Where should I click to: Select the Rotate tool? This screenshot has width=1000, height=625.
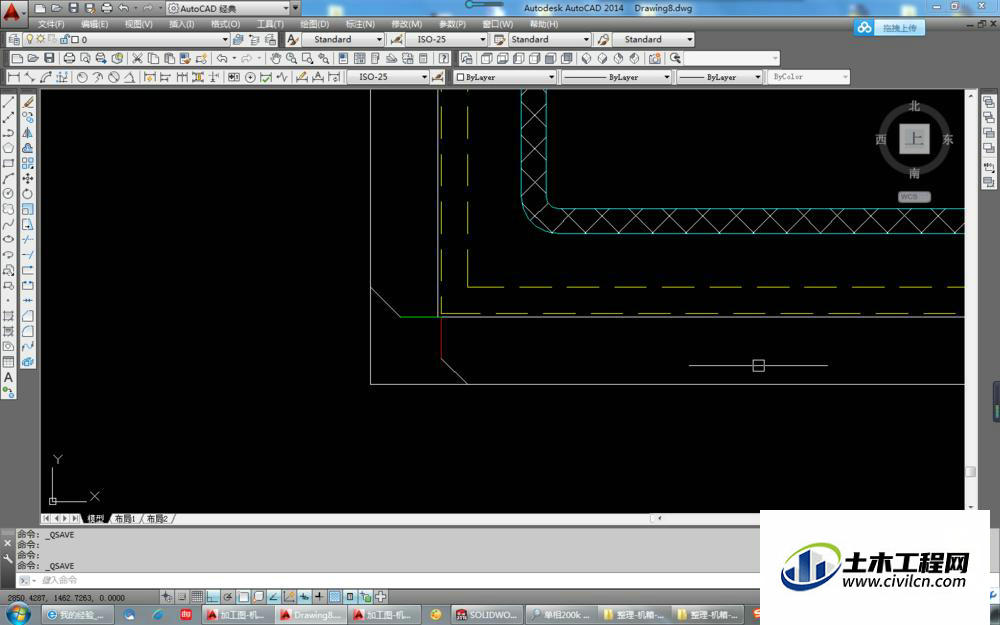pos(28,194)
